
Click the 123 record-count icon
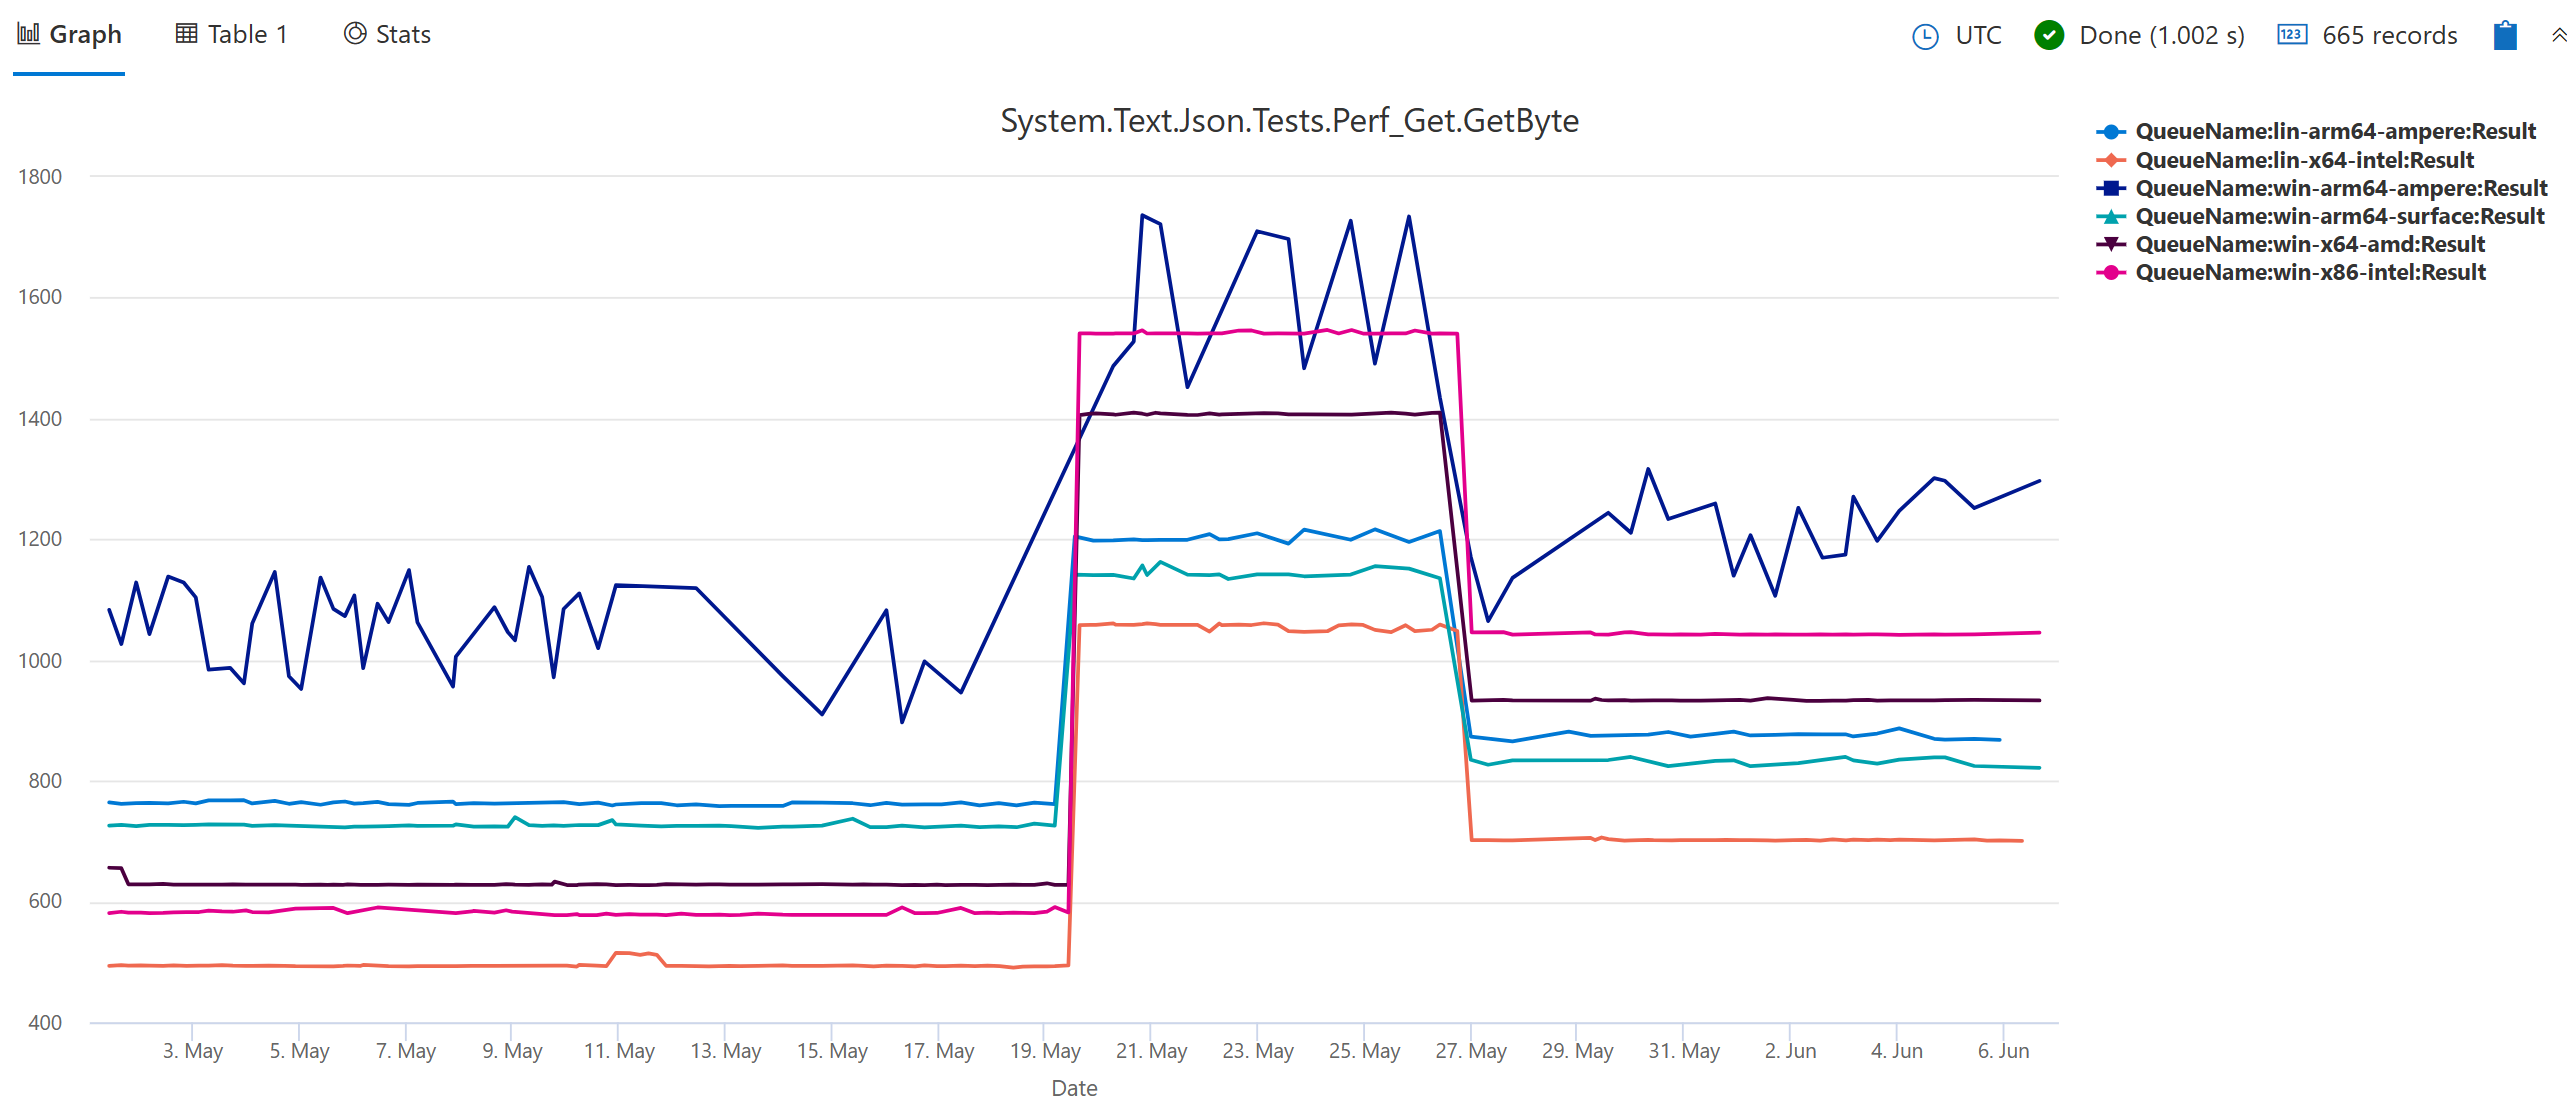coord(2292,35)
